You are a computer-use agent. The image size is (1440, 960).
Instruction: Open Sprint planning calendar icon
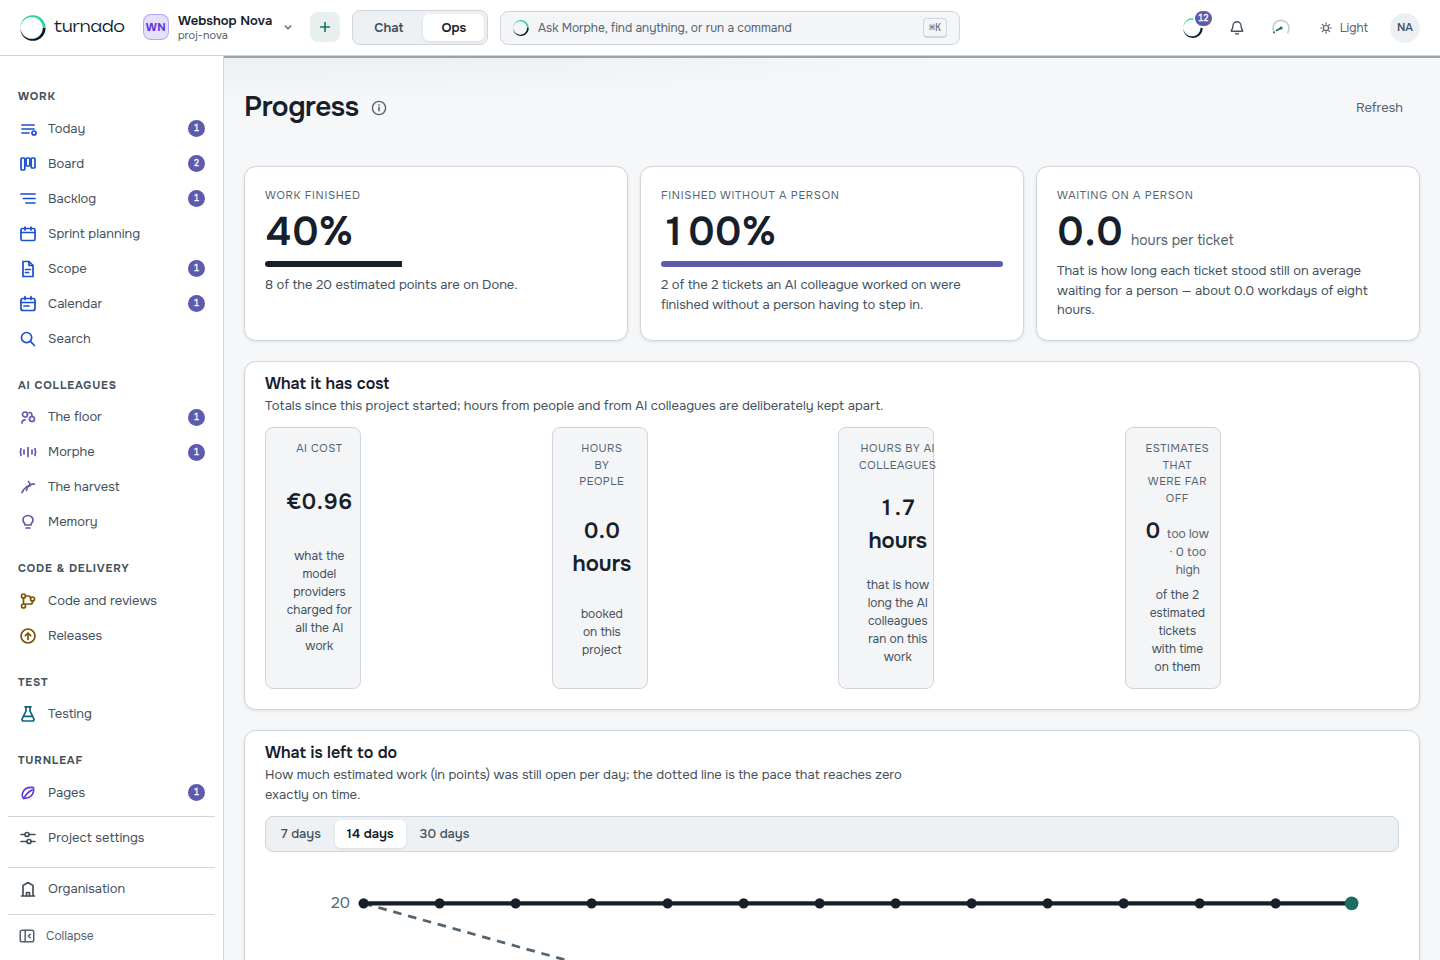pos(28,234)
